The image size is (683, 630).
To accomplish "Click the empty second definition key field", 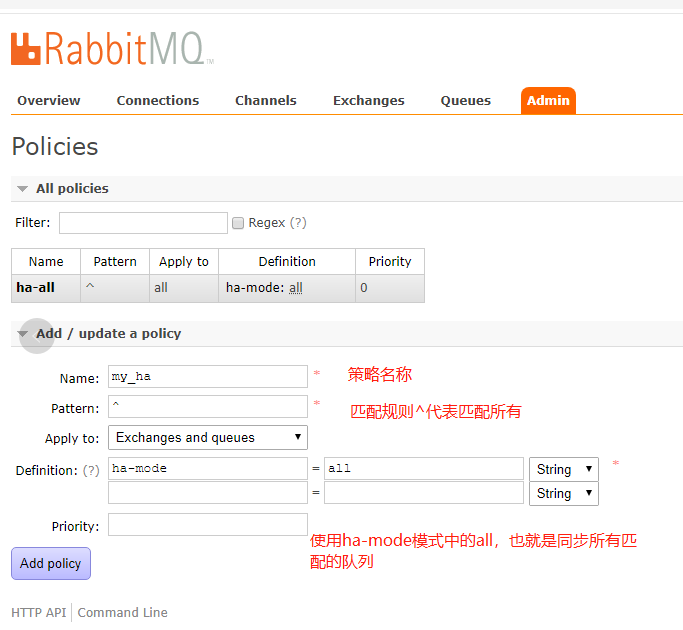I will (x=208, y=492).
